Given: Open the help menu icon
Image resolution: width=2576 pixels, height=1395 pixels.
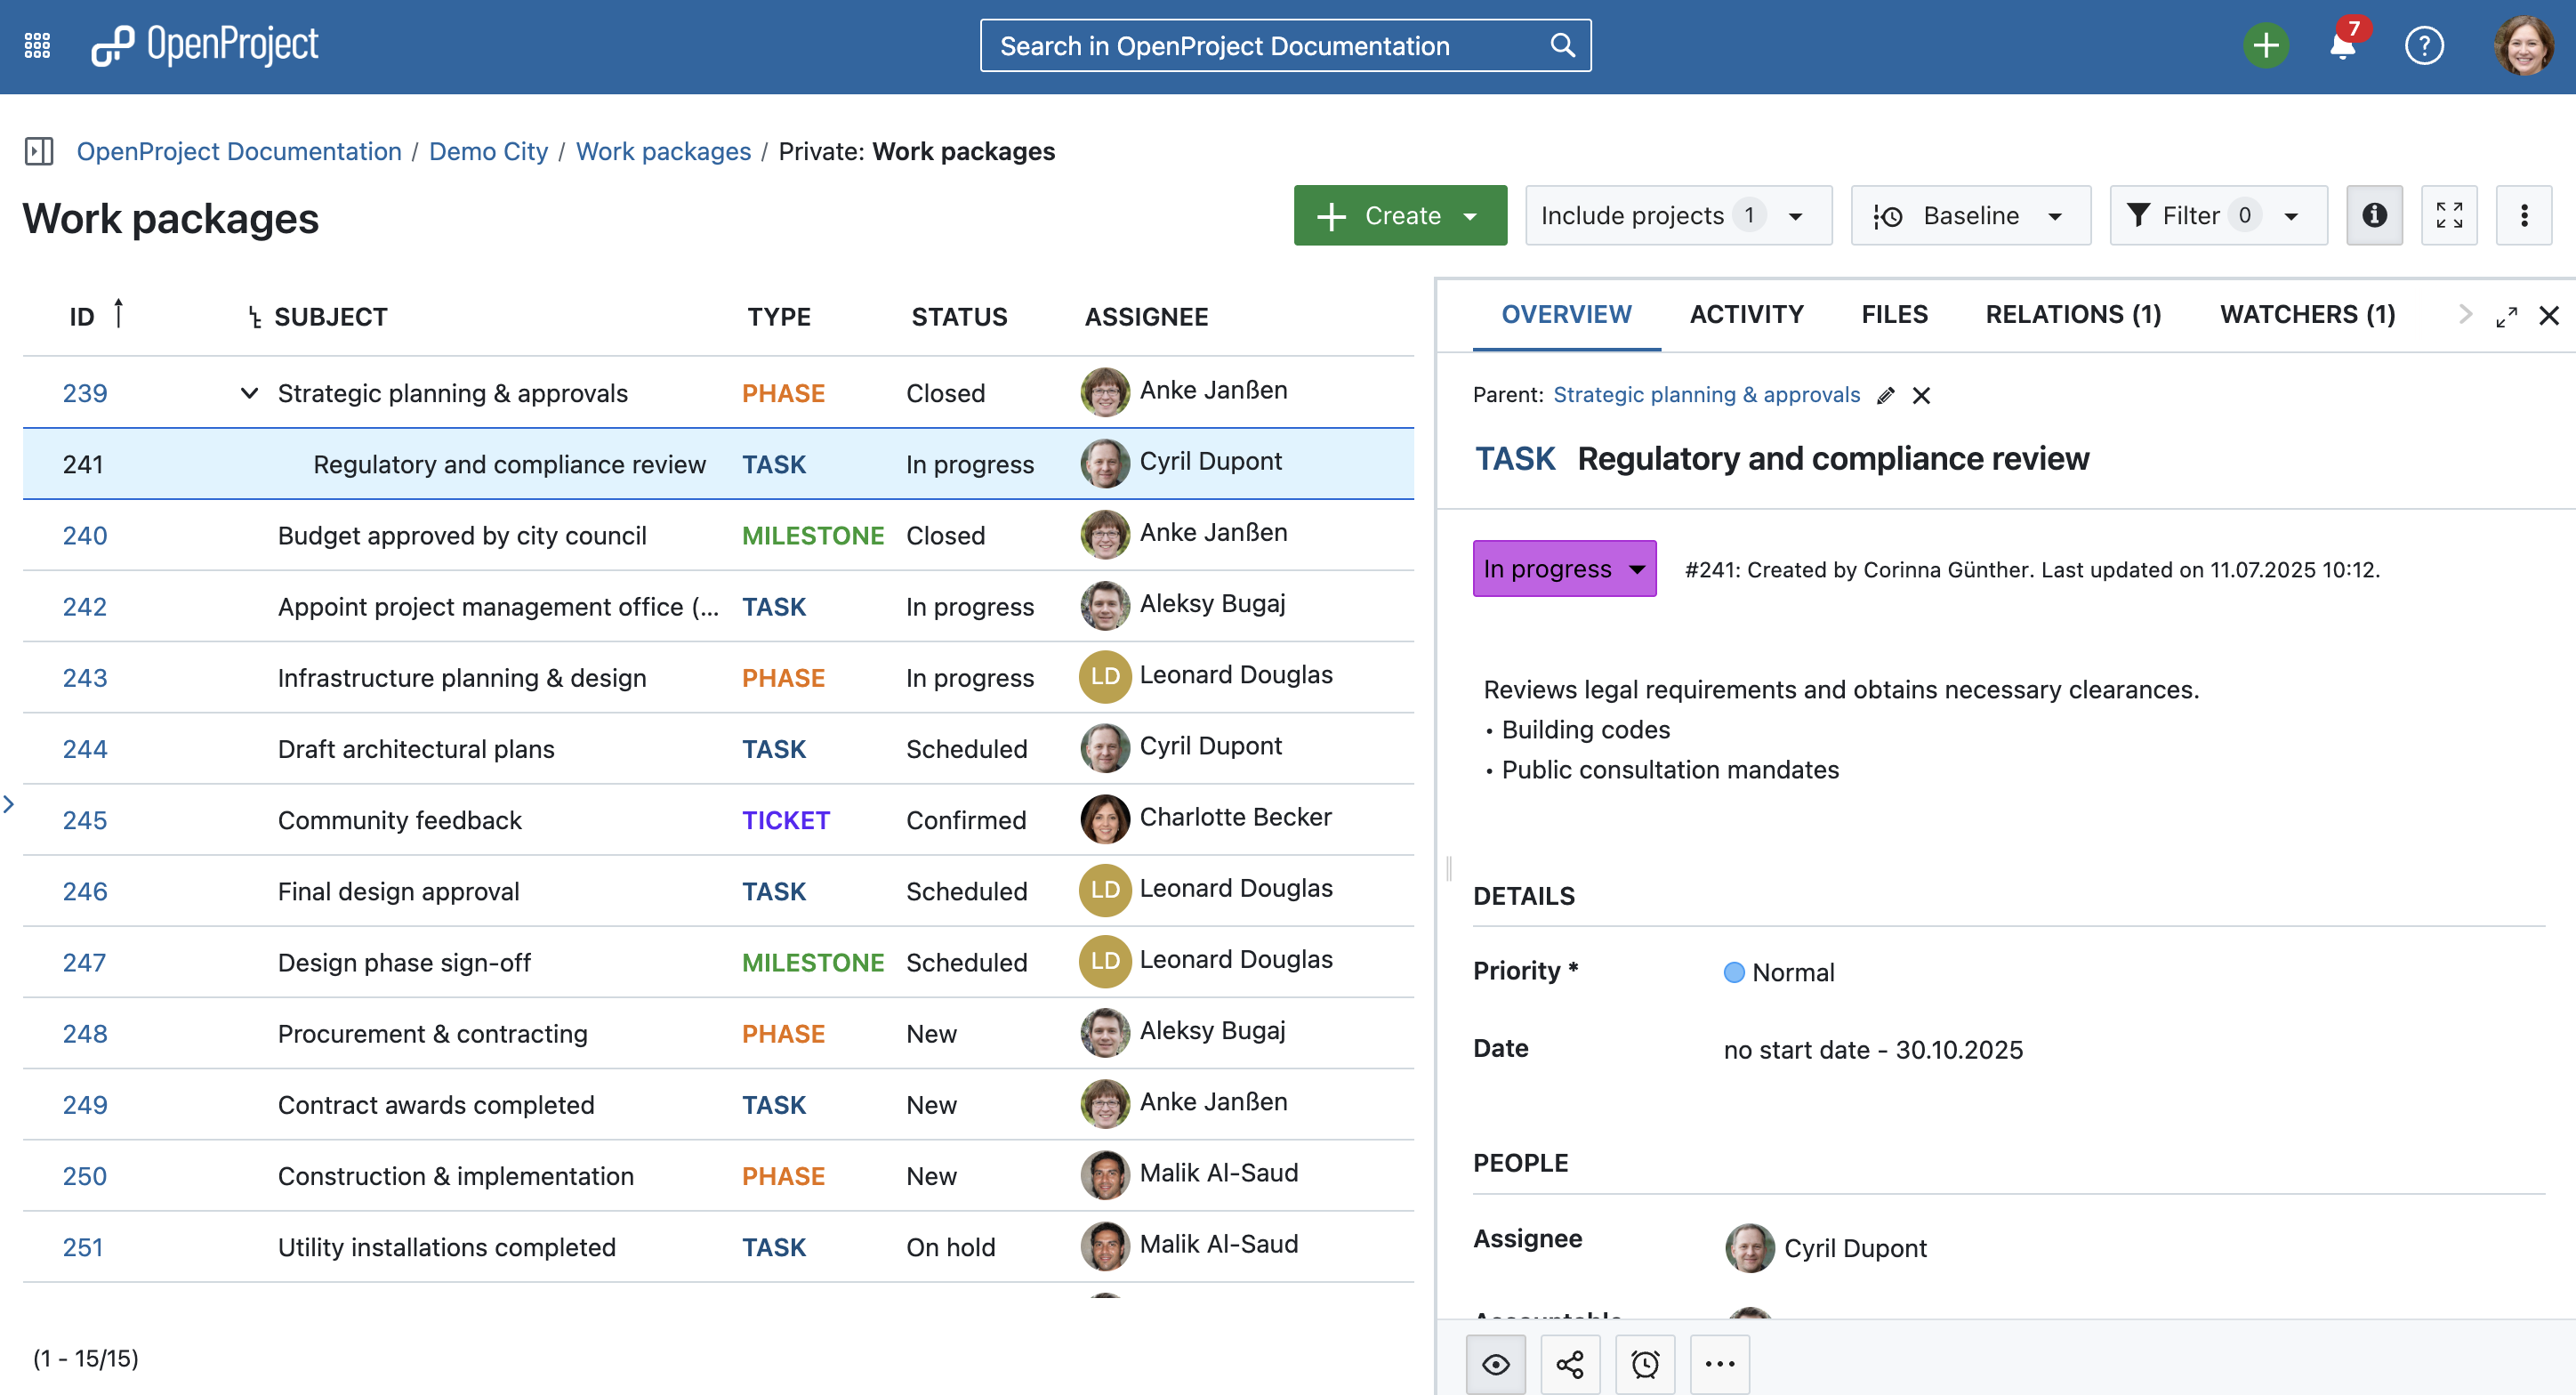Looking at the screenshot, I should point(2423,46).
